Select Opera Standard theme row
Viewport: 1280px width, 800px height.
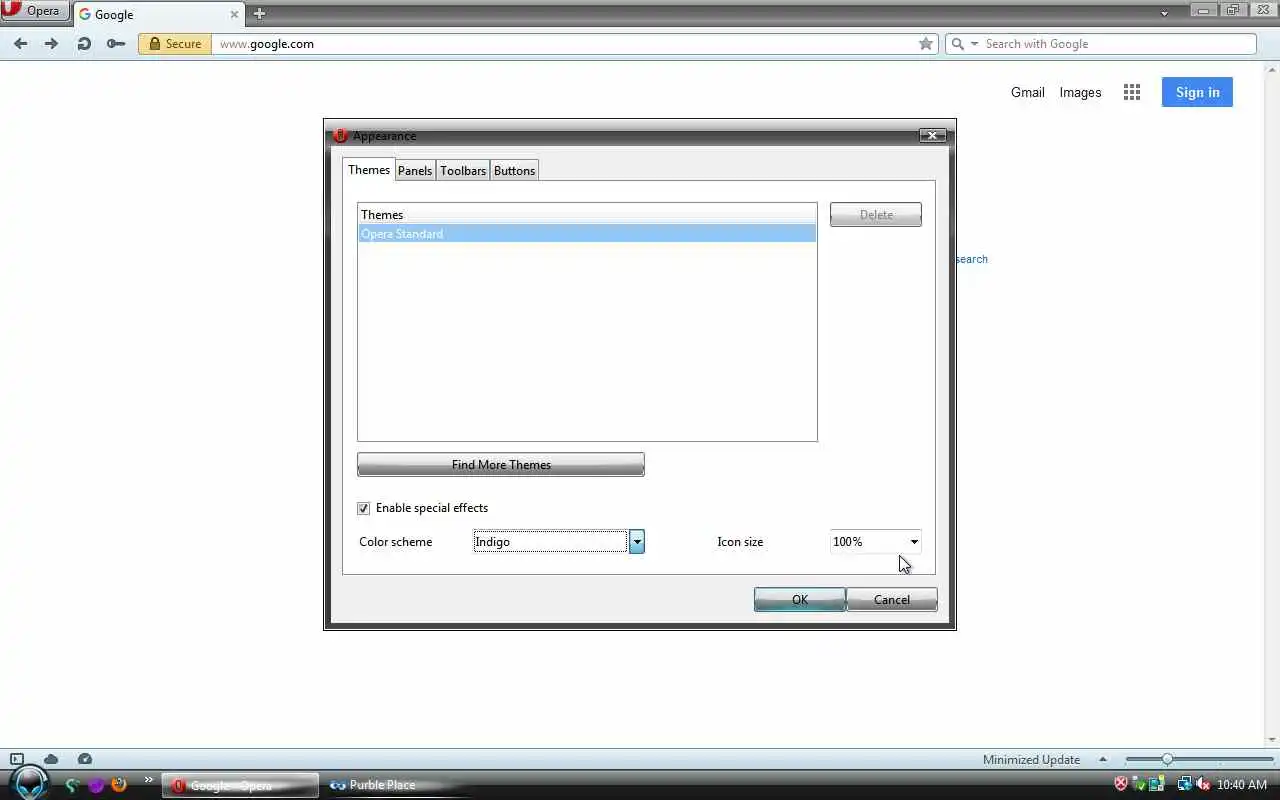587,234
